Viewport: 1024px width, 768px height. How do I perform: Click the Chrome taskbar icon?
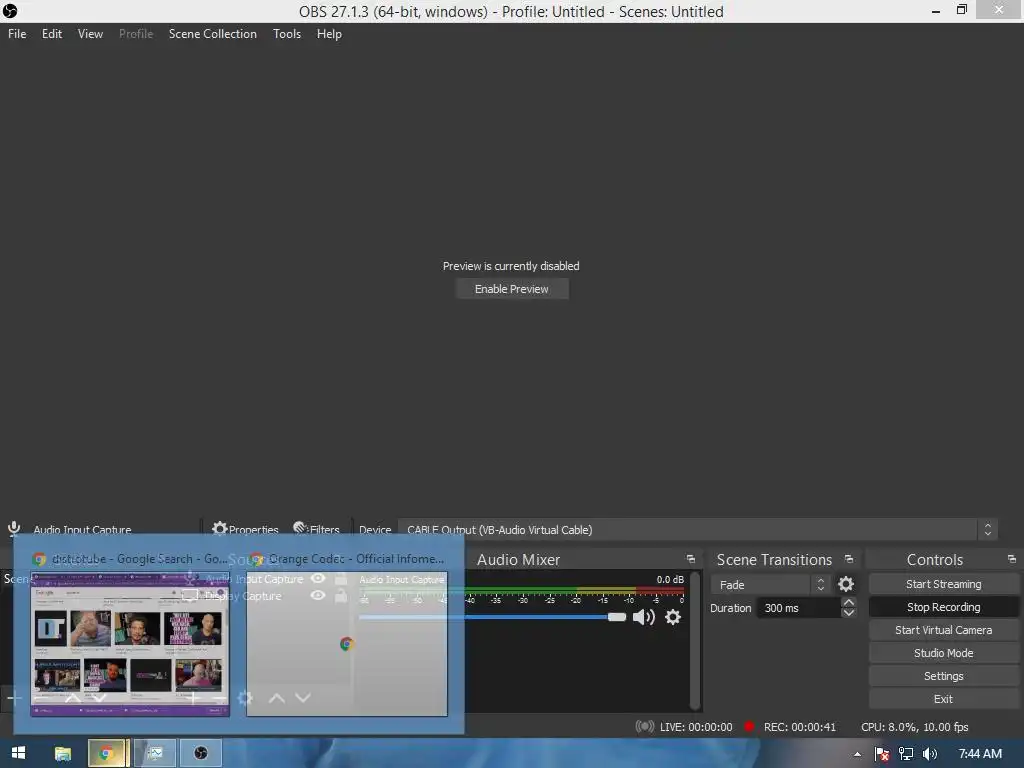pos(106,753)
